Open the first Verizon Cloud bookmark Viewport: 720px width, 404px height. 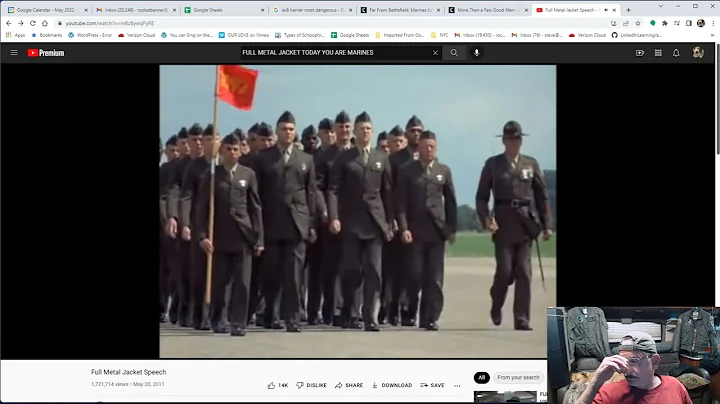tap(136, 35)
